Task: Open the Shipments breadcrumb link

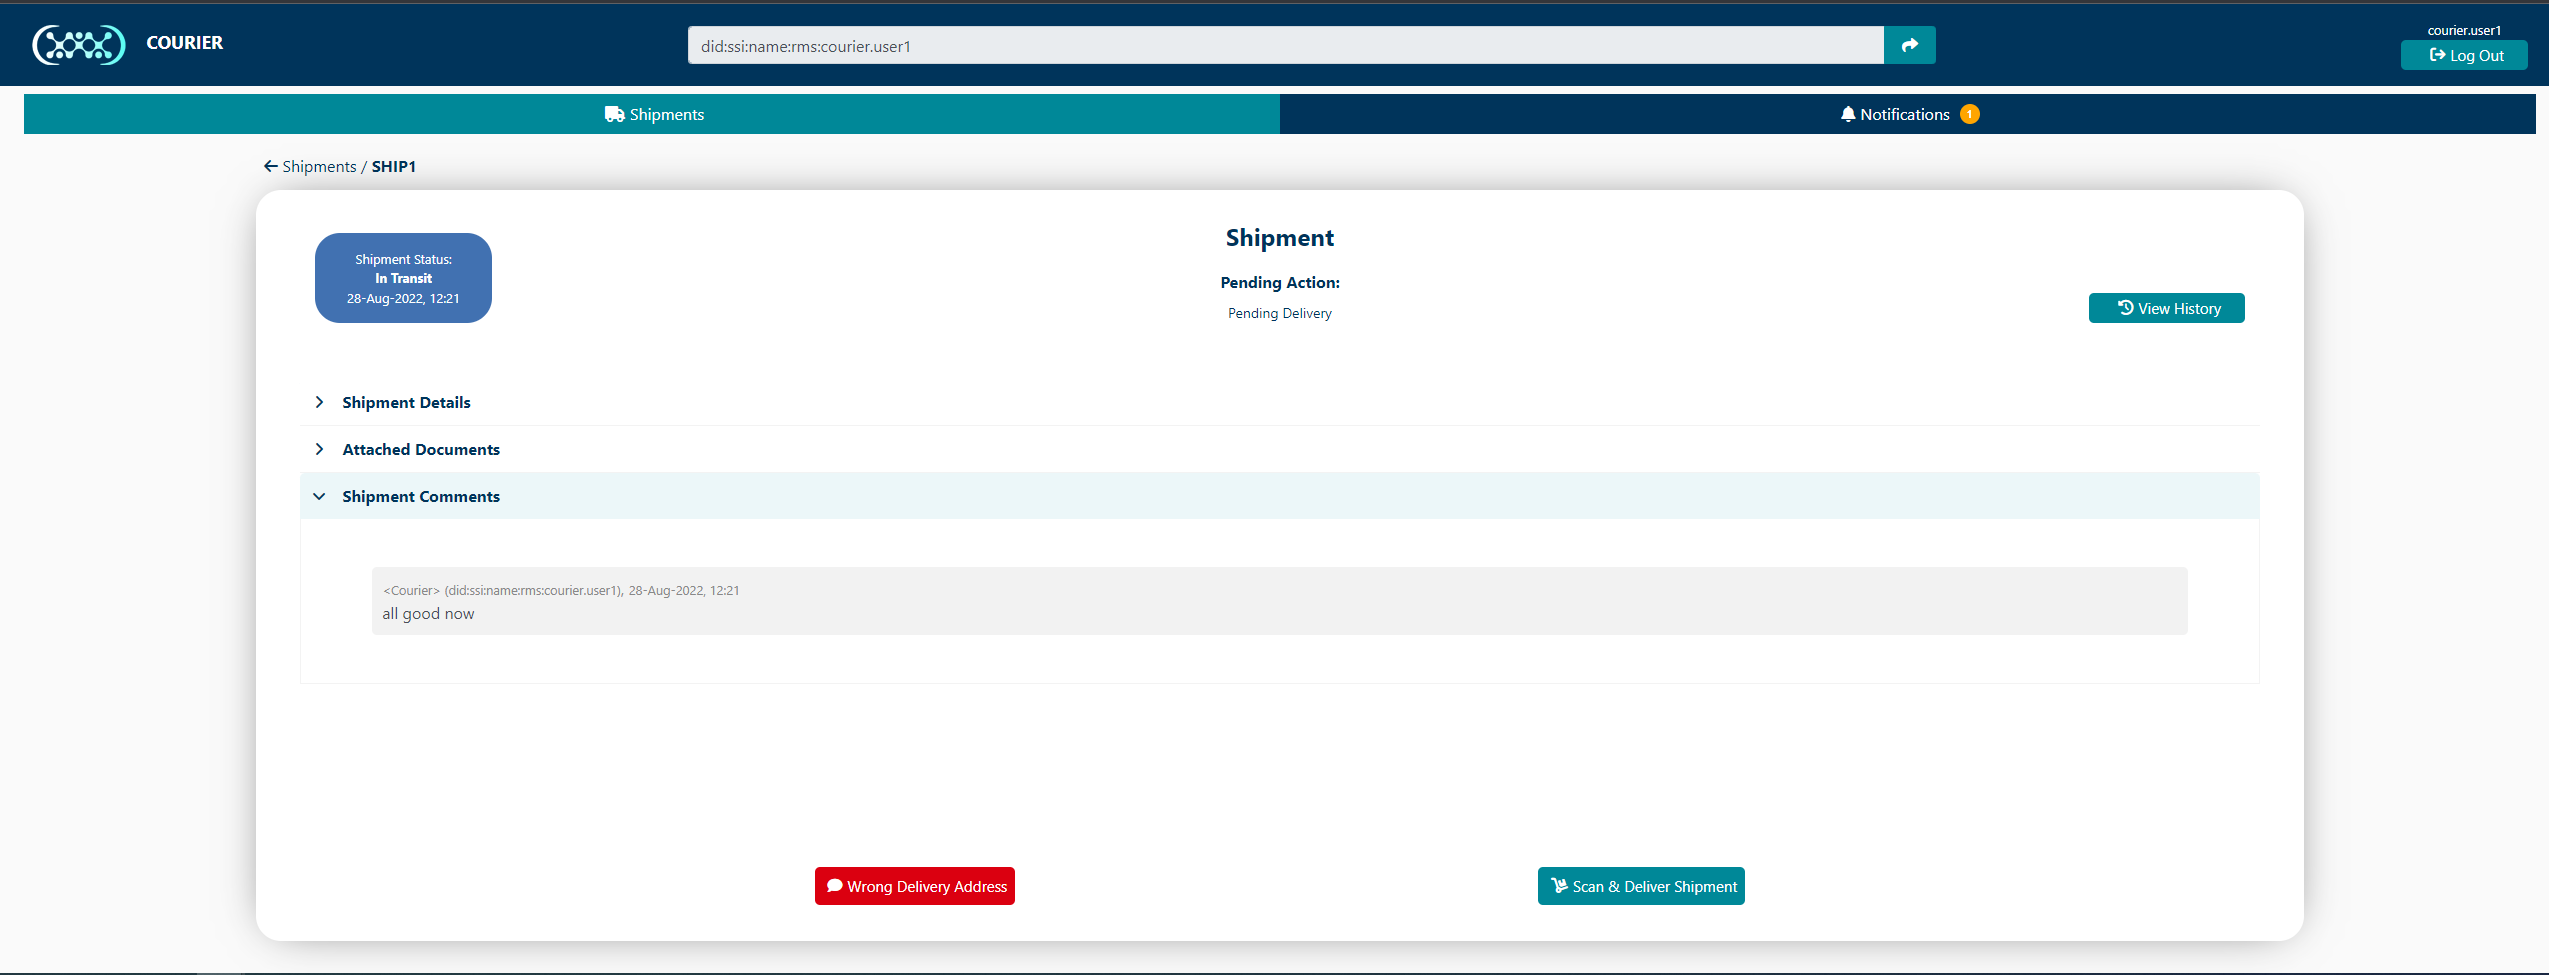Action: tap(319, 165)
